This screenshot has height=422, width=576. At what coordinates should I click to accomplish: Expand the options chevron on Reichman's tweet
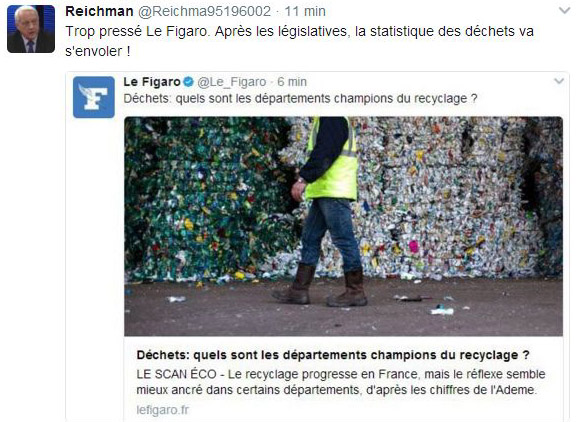(564, 11)
